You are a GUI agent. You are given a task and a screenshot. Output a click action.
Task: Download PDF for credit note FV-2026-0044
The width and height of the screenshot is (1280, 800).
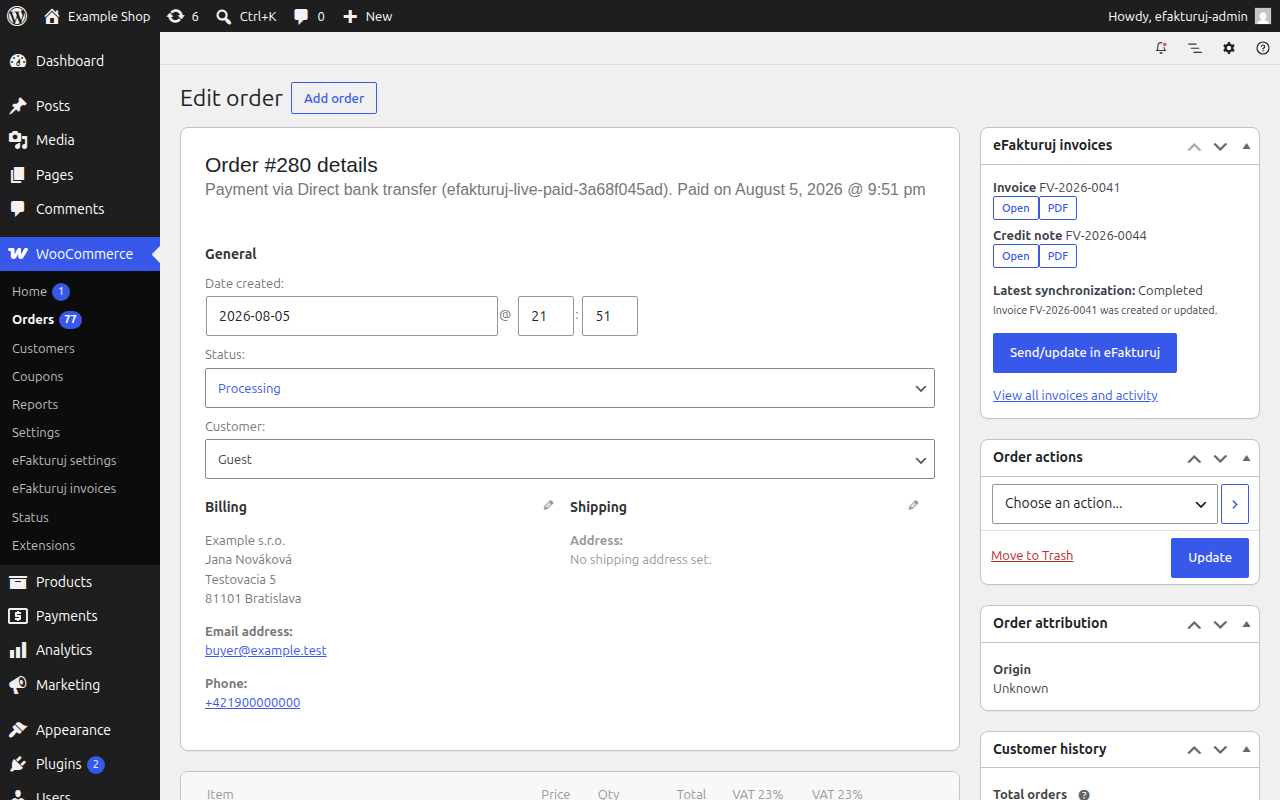pos(1058,256)
